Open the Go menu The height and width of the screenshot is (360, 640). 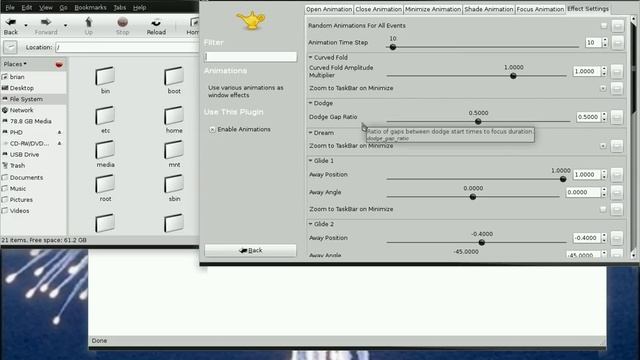click(63, 7)
